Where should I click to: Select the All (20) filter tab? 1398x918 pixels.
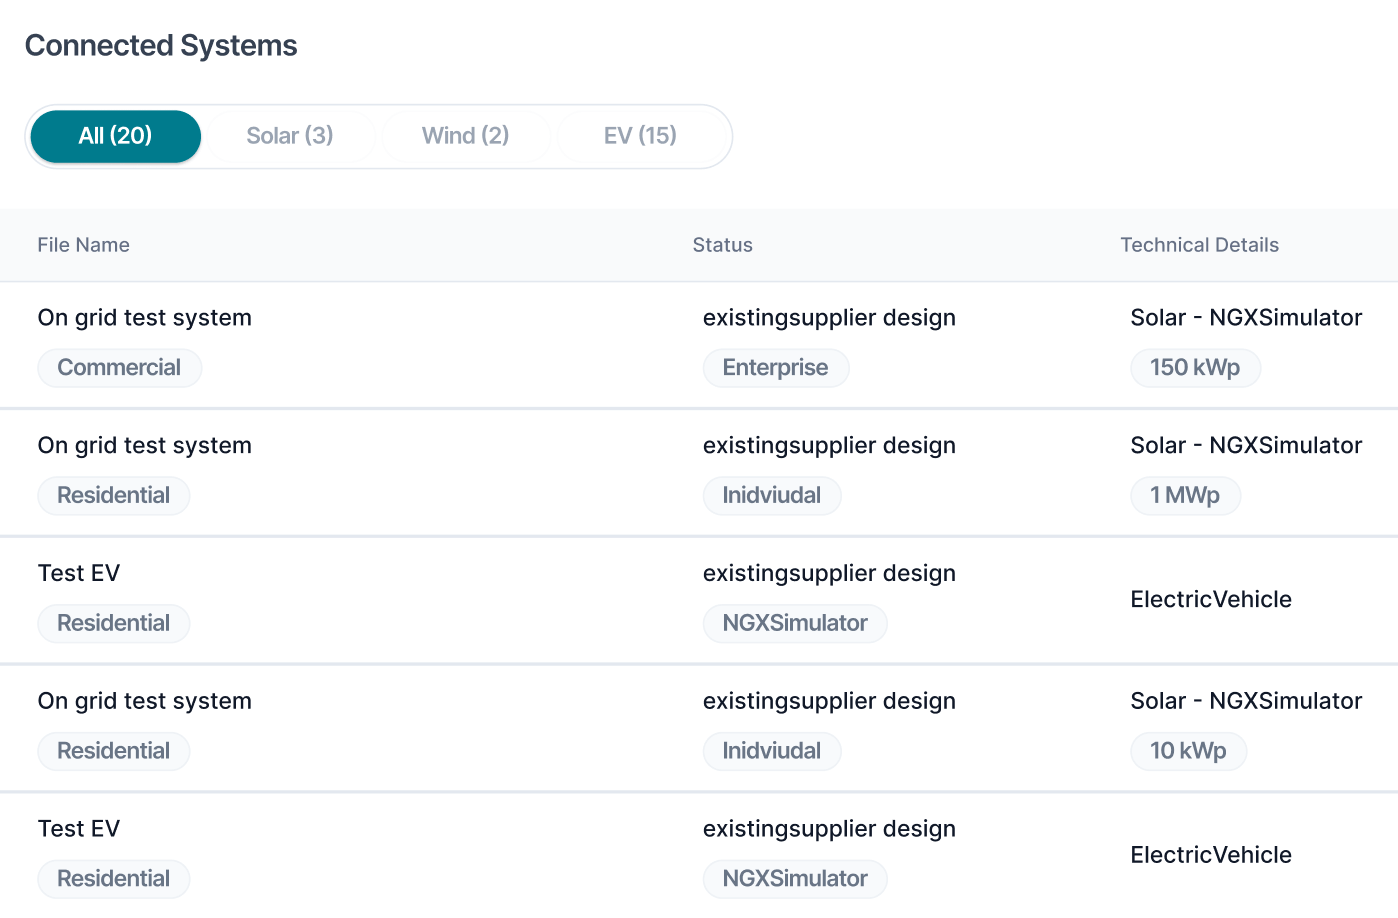116,136
